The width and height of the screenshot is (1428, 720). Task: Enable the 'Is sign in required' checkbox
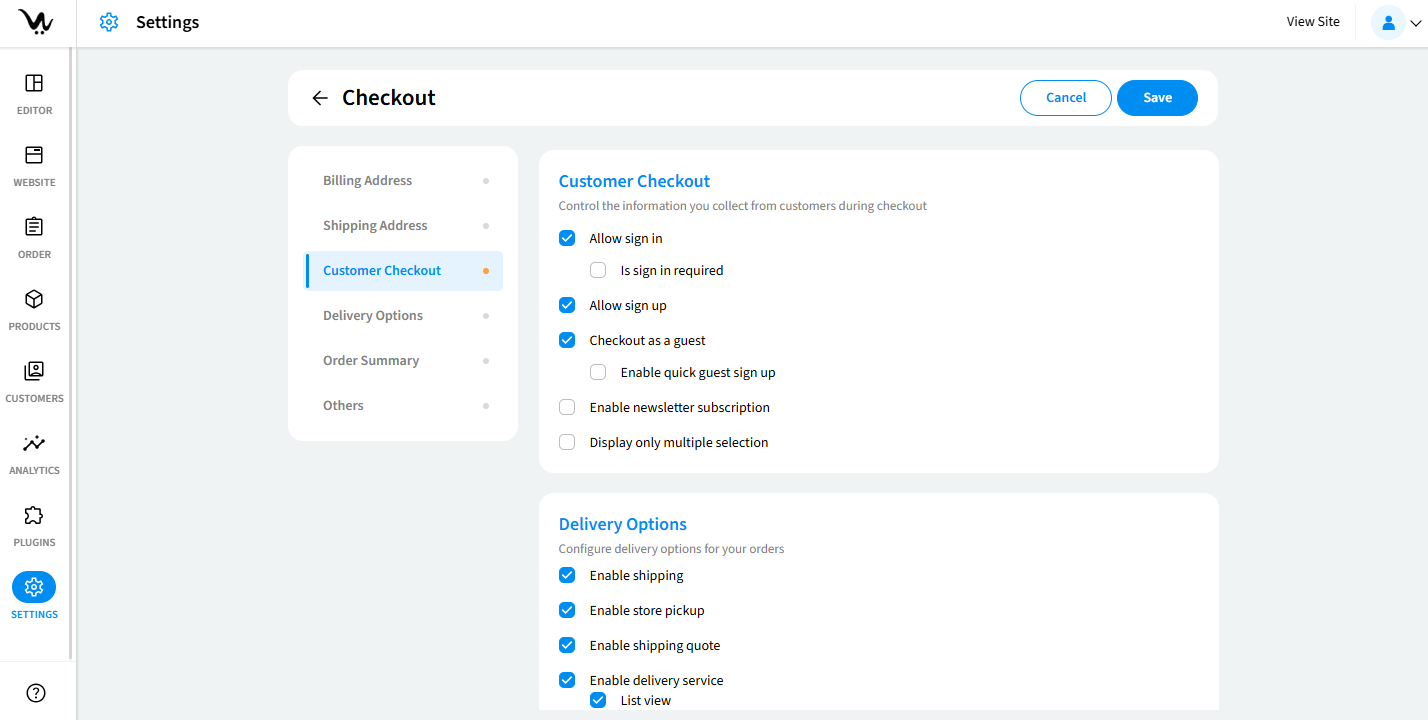598,270
